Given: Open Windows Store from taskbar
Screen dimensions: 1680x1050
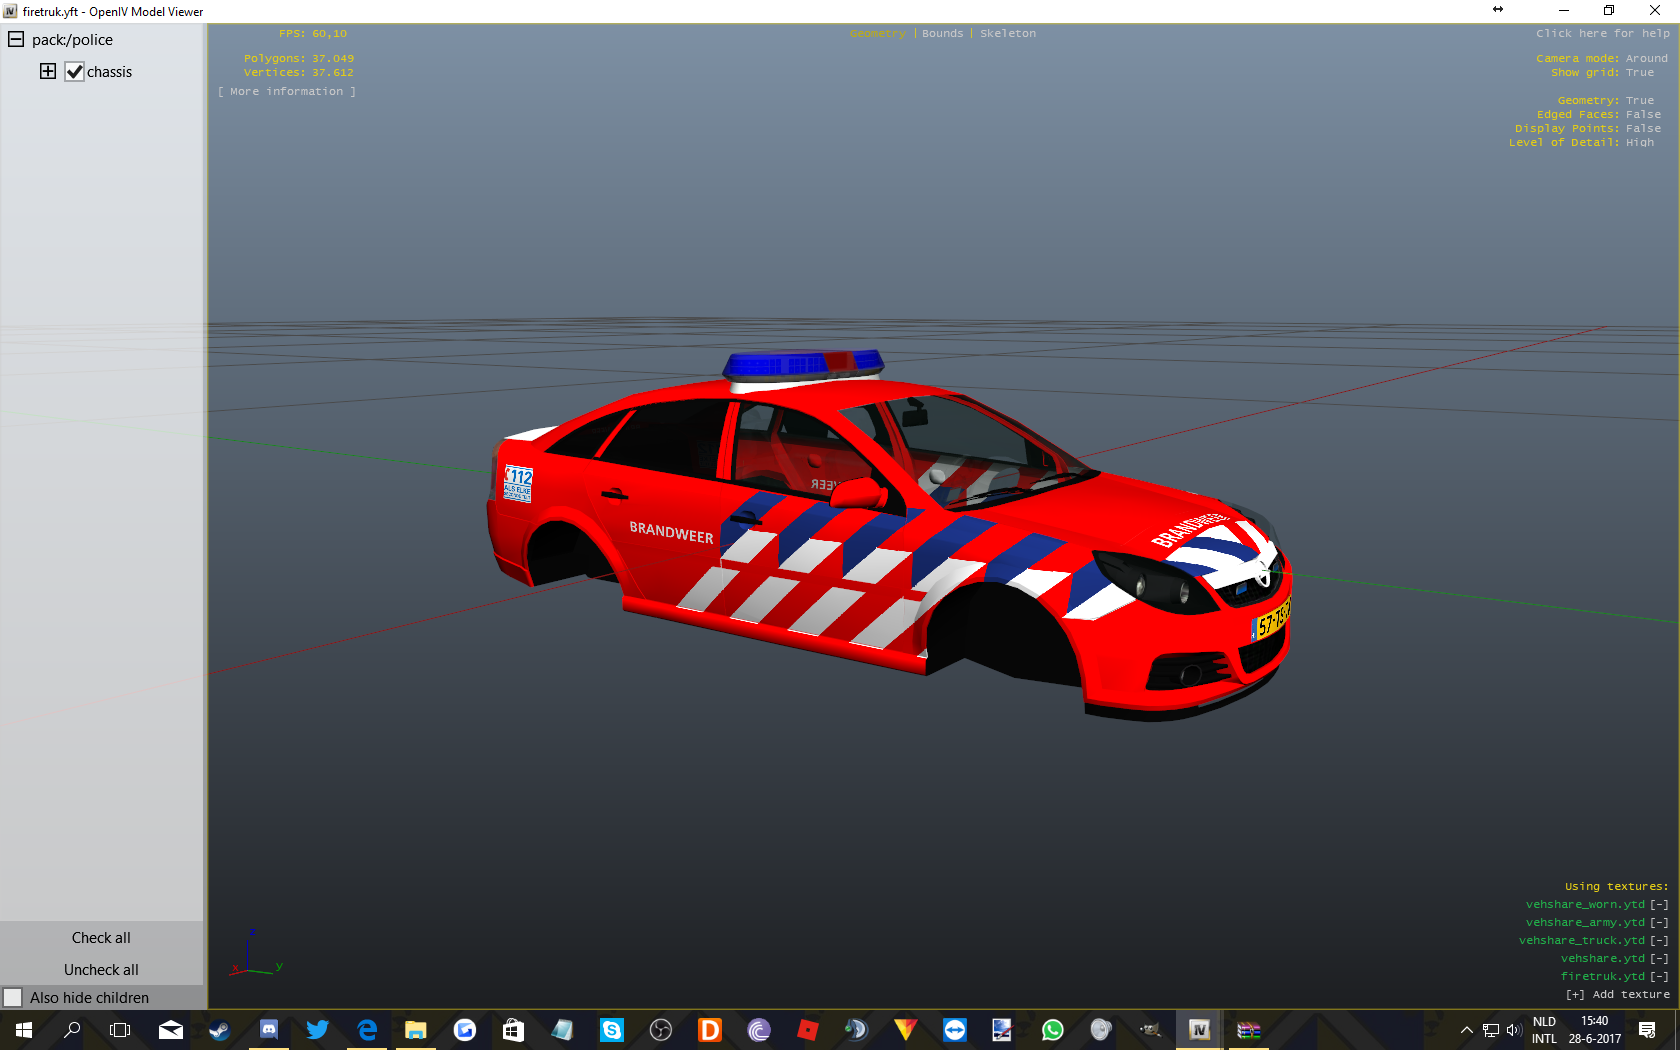Looking at the screenshot, I should point(513,1030).
